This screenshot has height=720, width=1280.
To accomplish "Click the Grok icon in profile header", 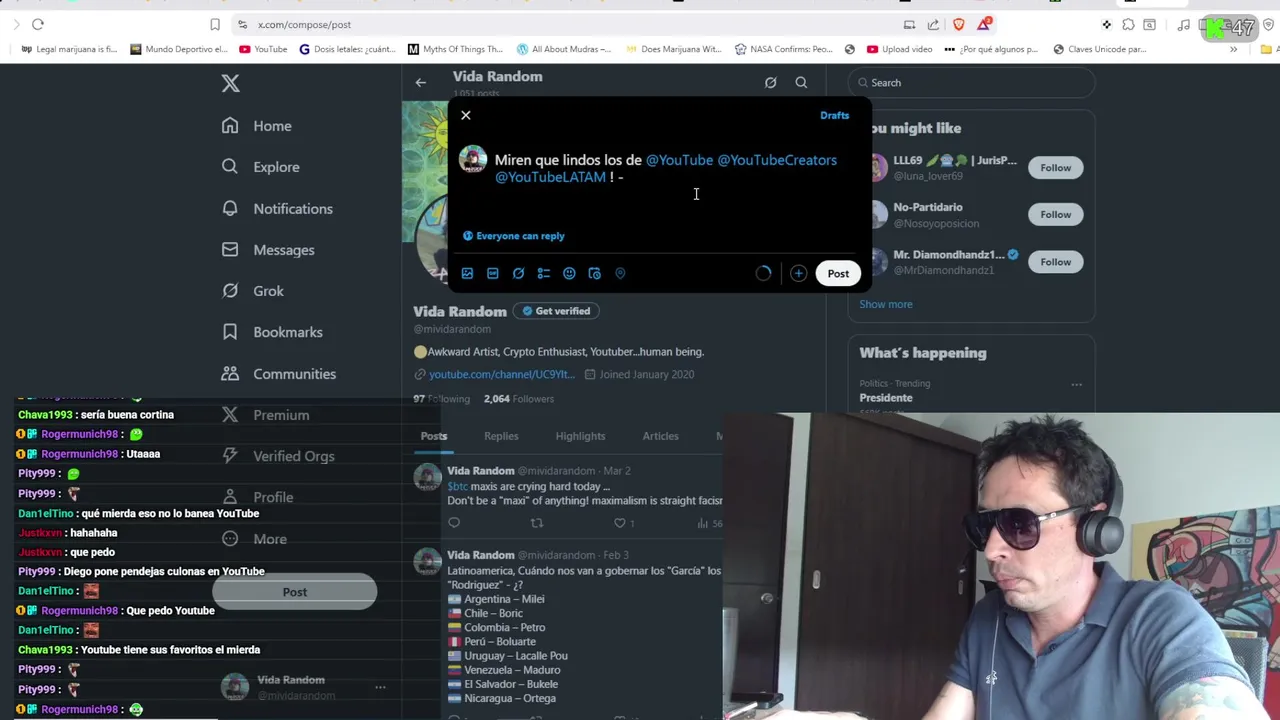I will click(x=770, y=83).
